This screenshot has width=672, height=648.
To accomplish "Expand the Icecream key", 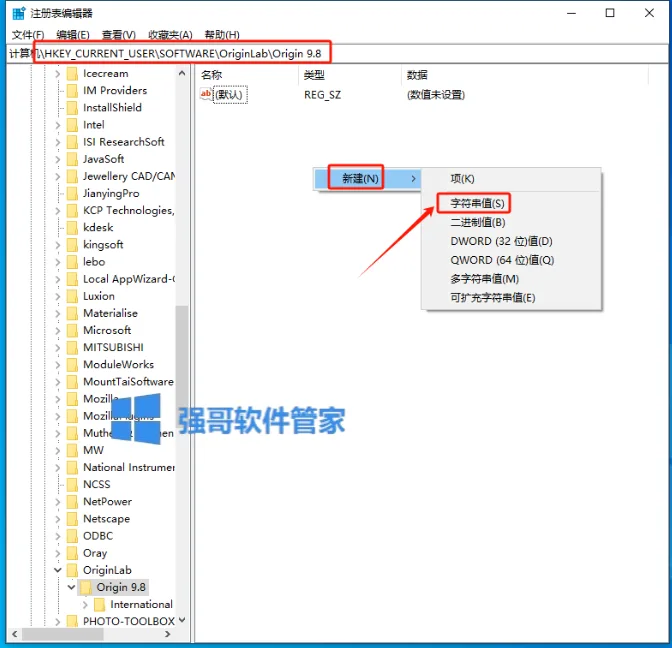I will click(x=58, y=74).
